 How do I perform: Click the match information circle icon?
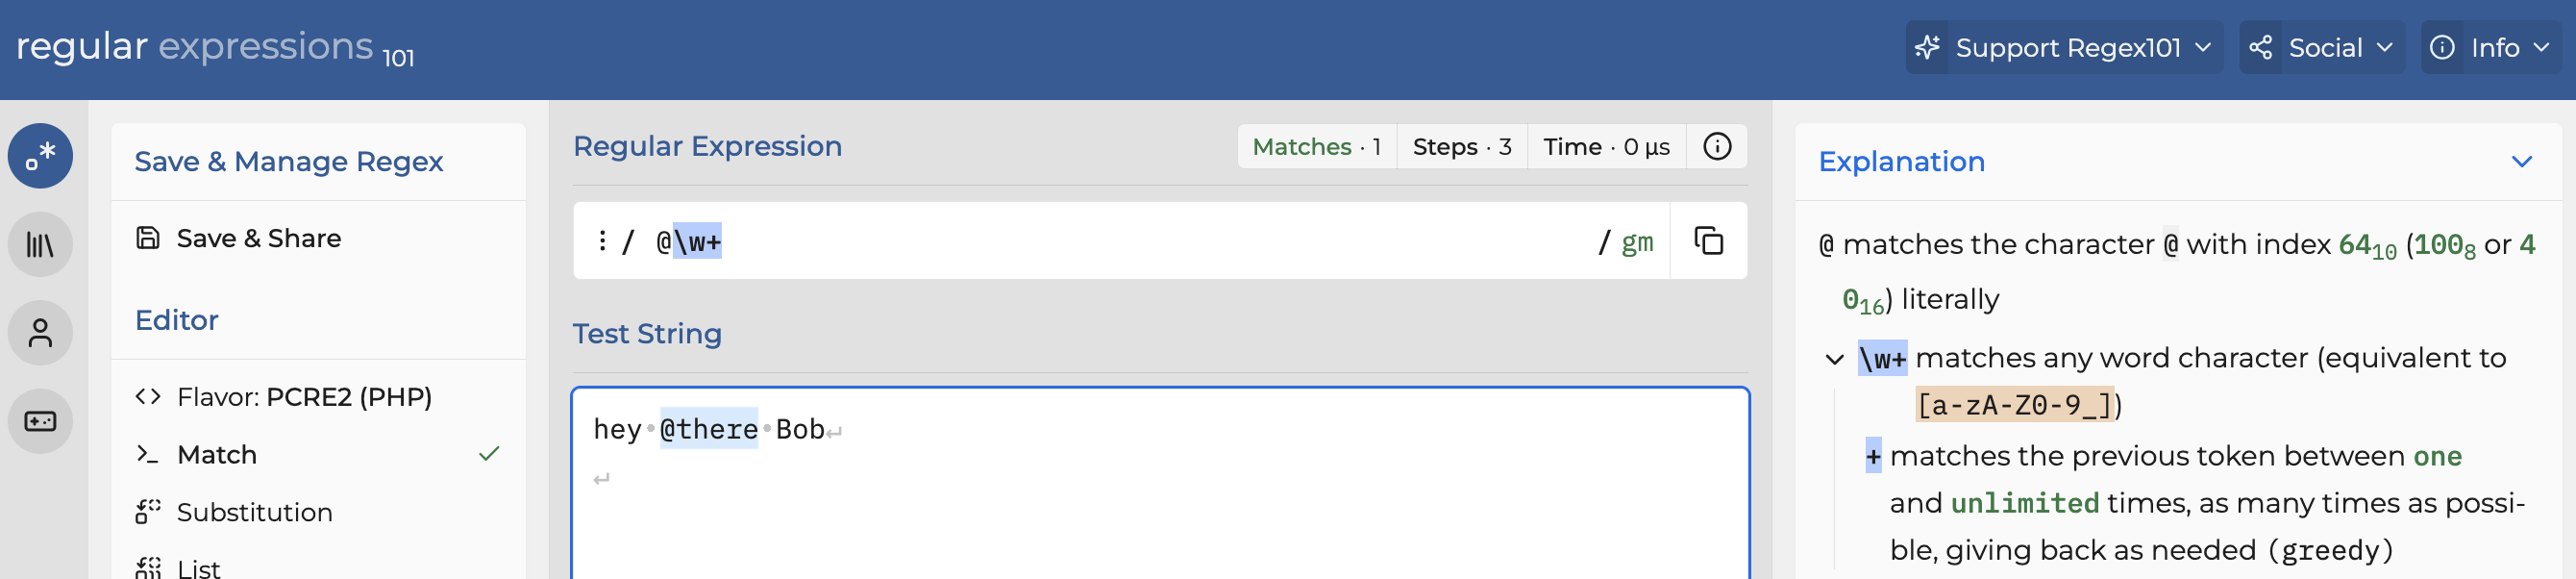tap(1716, 147)
